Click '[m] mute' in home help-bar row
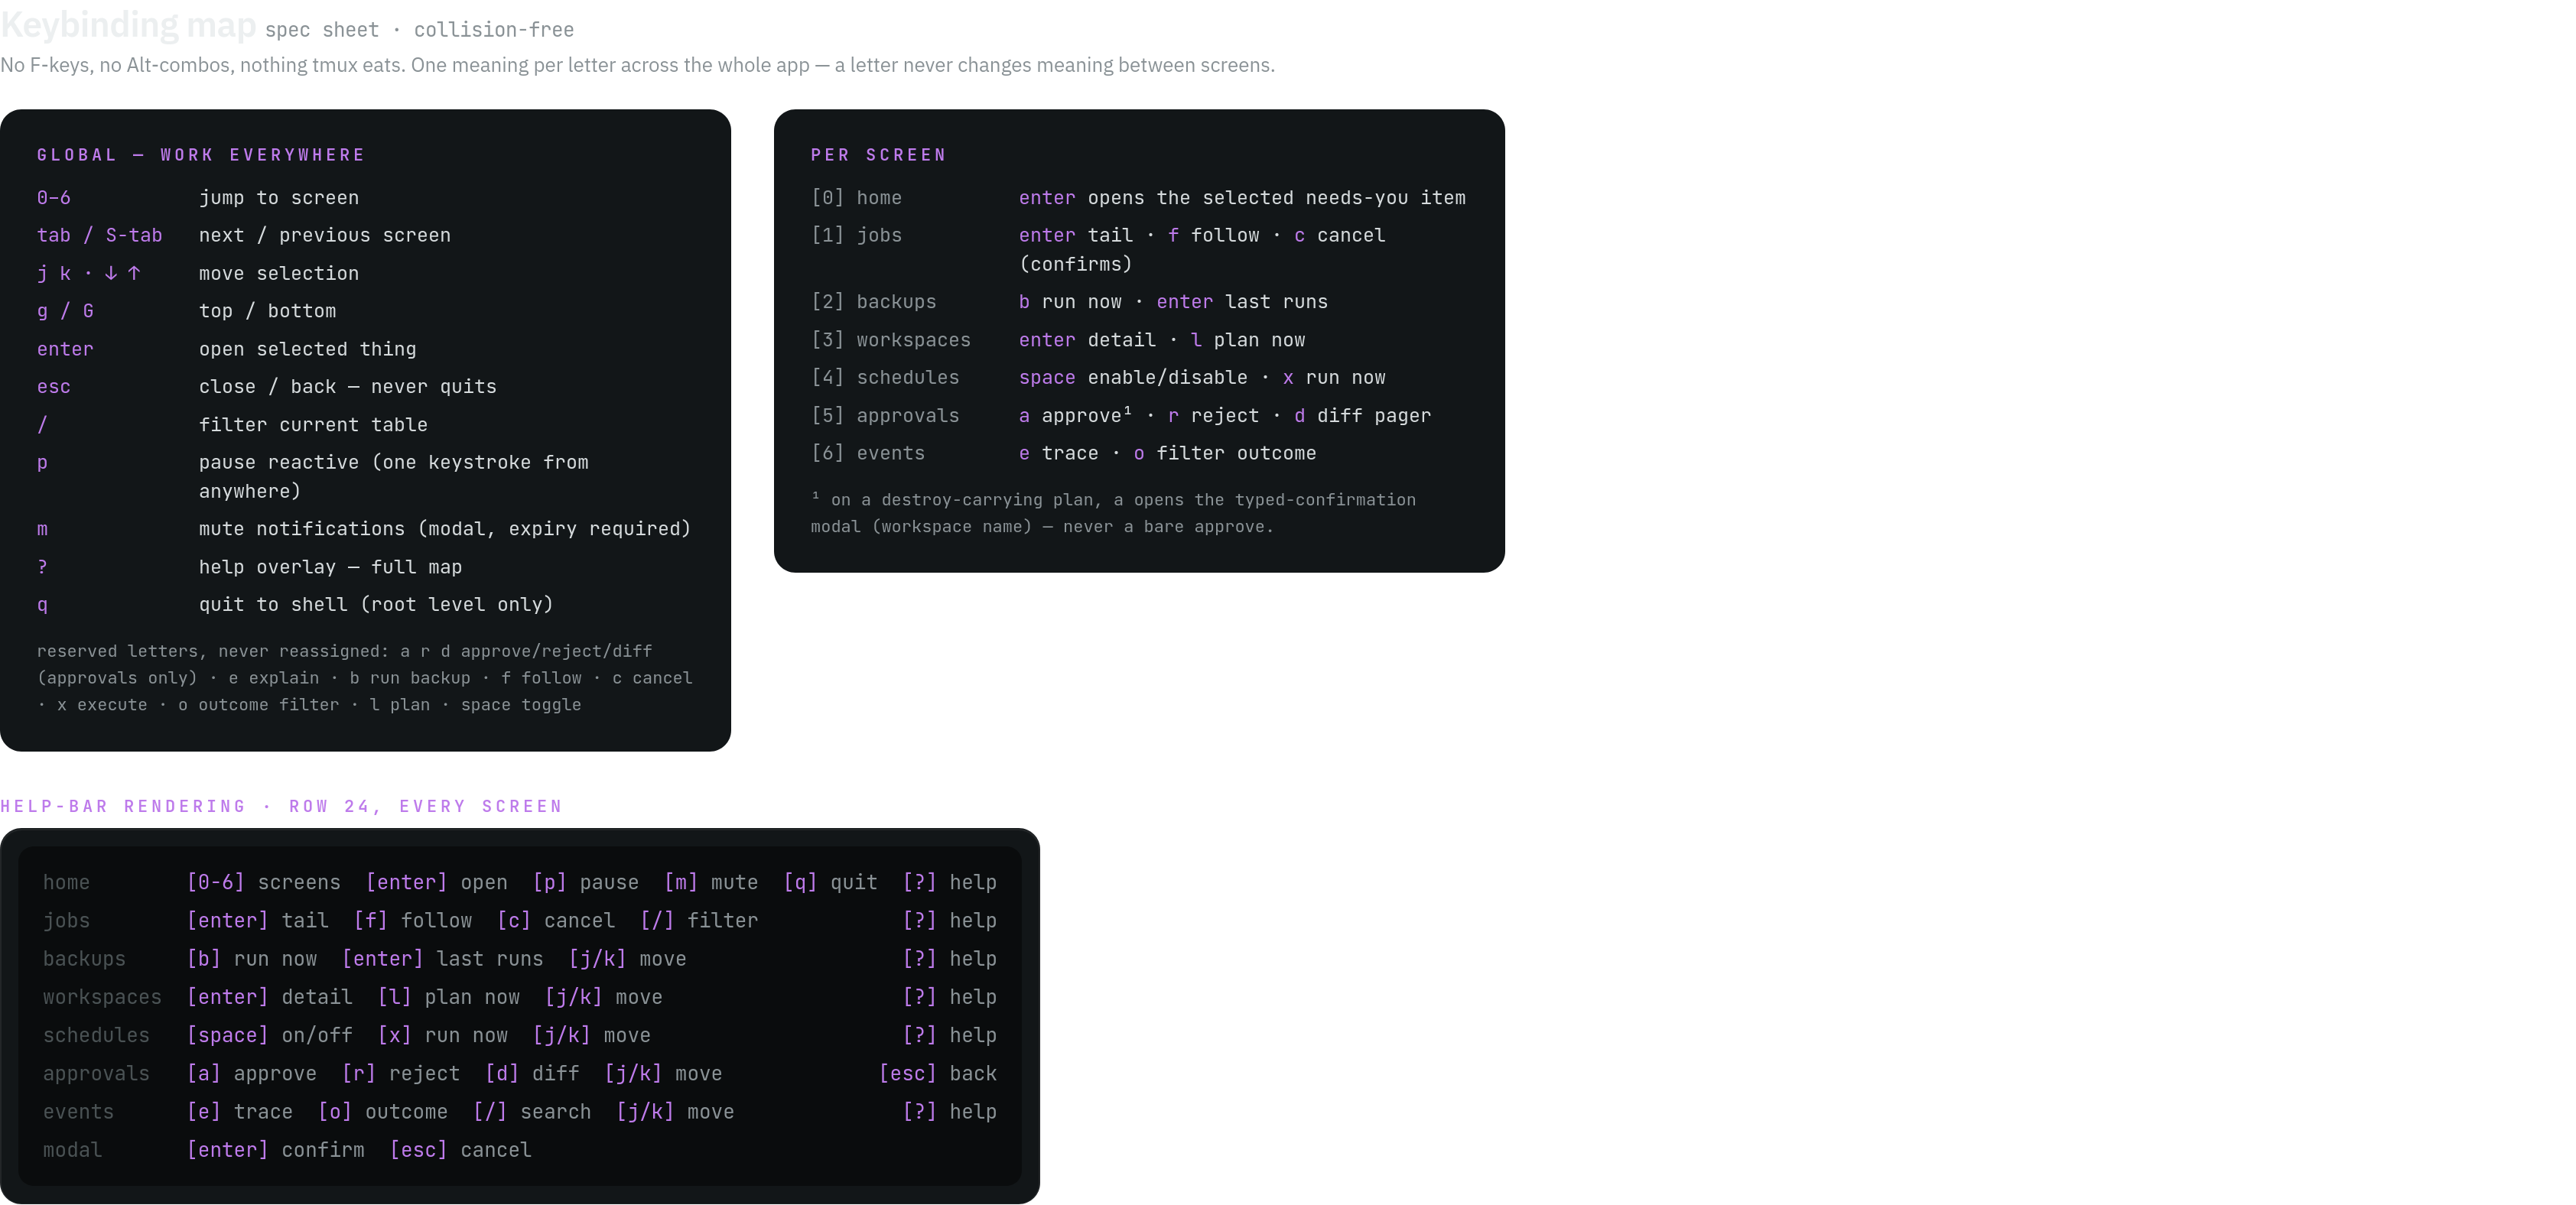This screenshot has height=1205, width=2576. click(711, 882)
